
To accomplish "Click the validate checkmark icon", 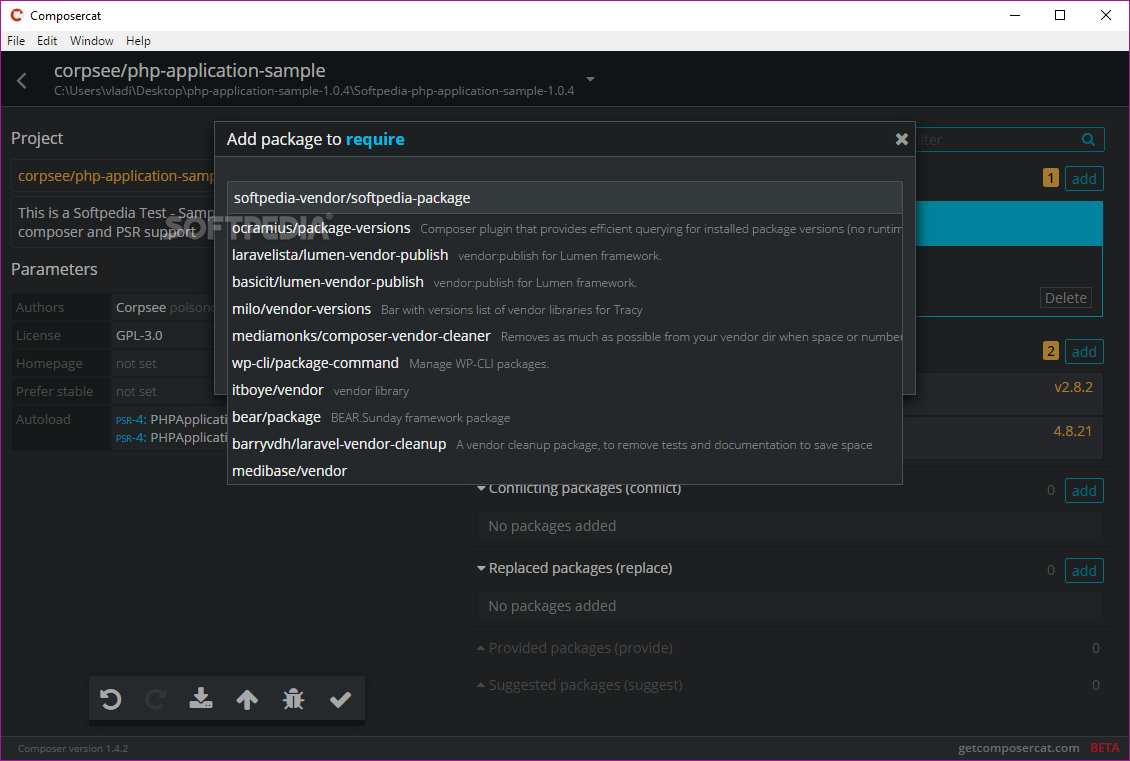I will point(340,699).
